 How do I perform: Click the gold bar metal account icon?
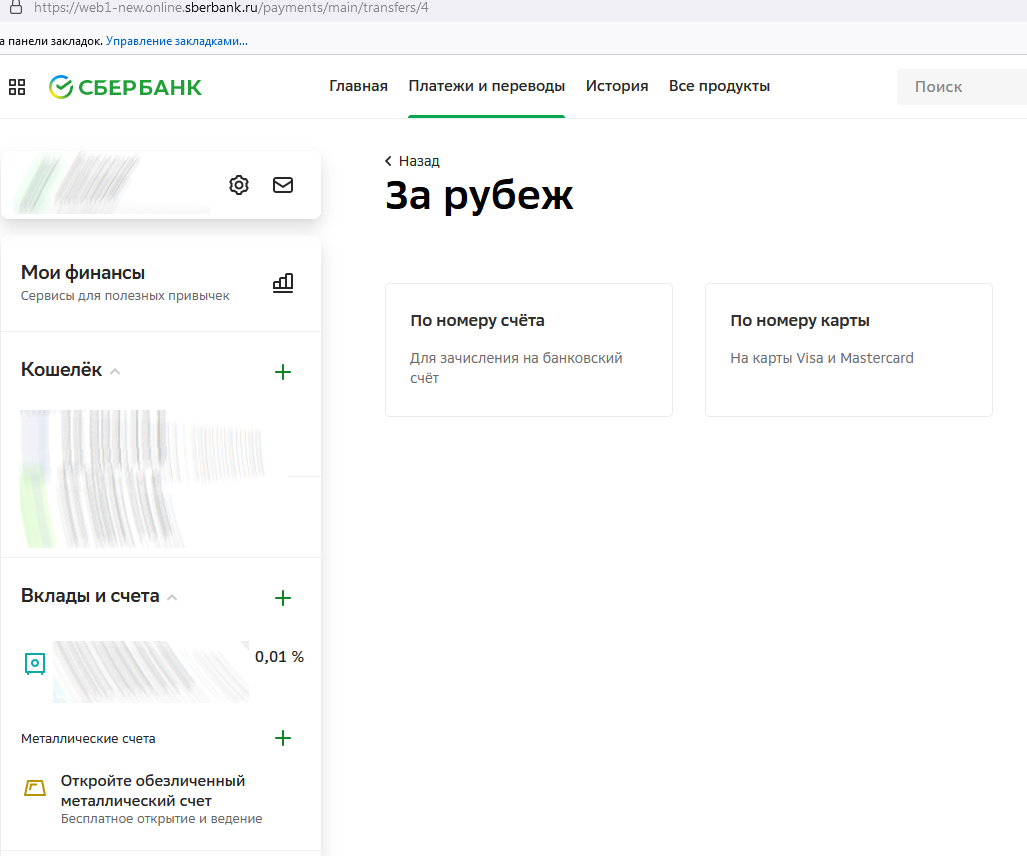(x=35, y=788)
